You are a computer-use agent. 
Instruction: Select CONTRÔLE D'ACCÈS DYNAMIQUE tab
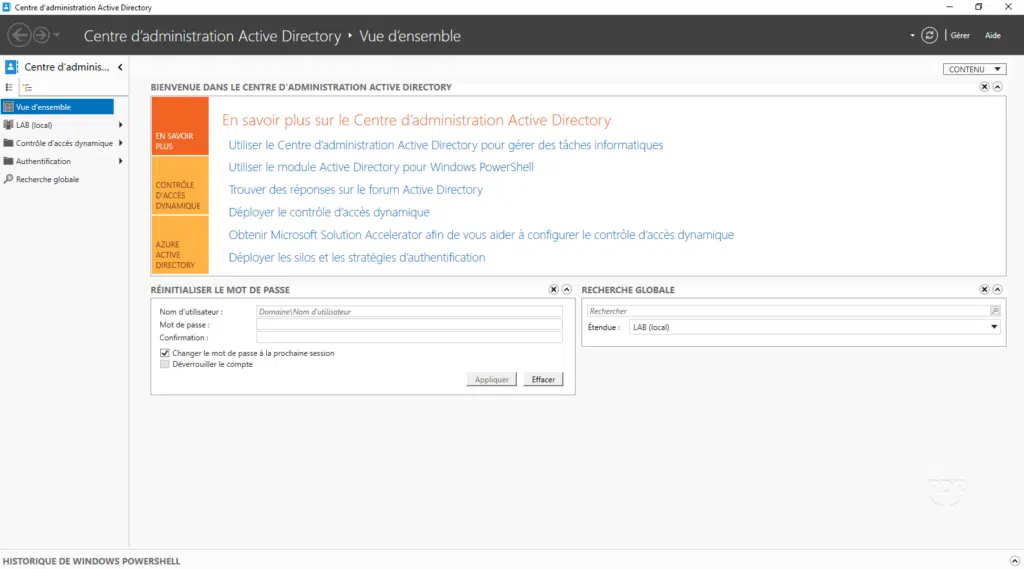pos(180,186)
